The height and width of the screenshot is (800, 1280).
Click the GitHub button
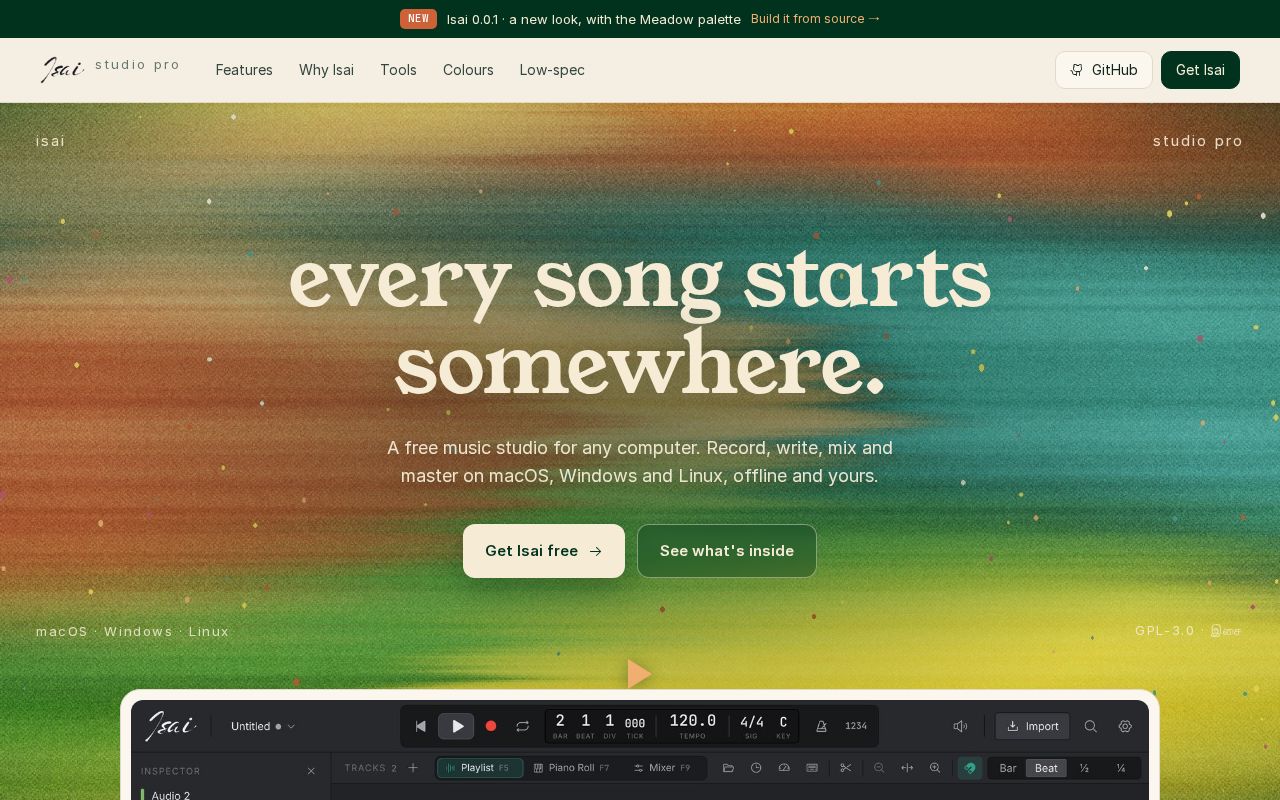pos(1104,70)
